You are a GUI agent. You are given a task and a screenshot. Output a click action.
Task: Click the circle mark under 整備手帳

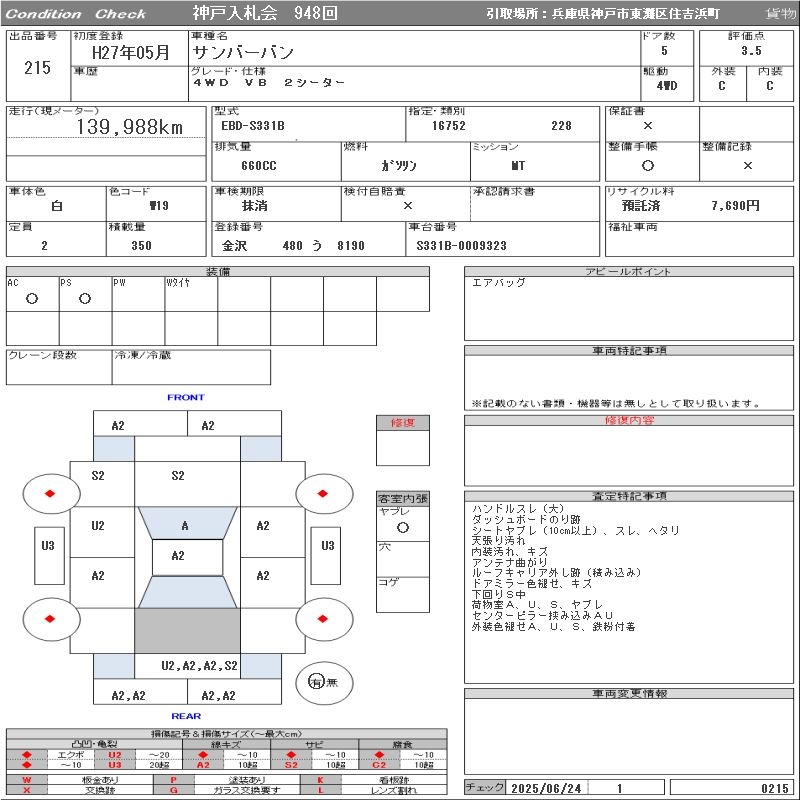coord(647,165)
